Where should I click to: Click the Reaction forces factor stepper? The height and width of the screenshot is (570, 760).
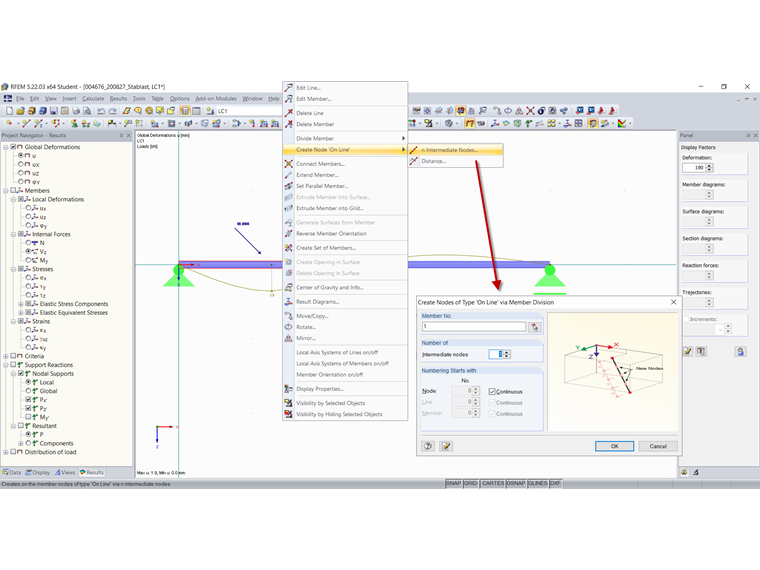coord(710,275)
